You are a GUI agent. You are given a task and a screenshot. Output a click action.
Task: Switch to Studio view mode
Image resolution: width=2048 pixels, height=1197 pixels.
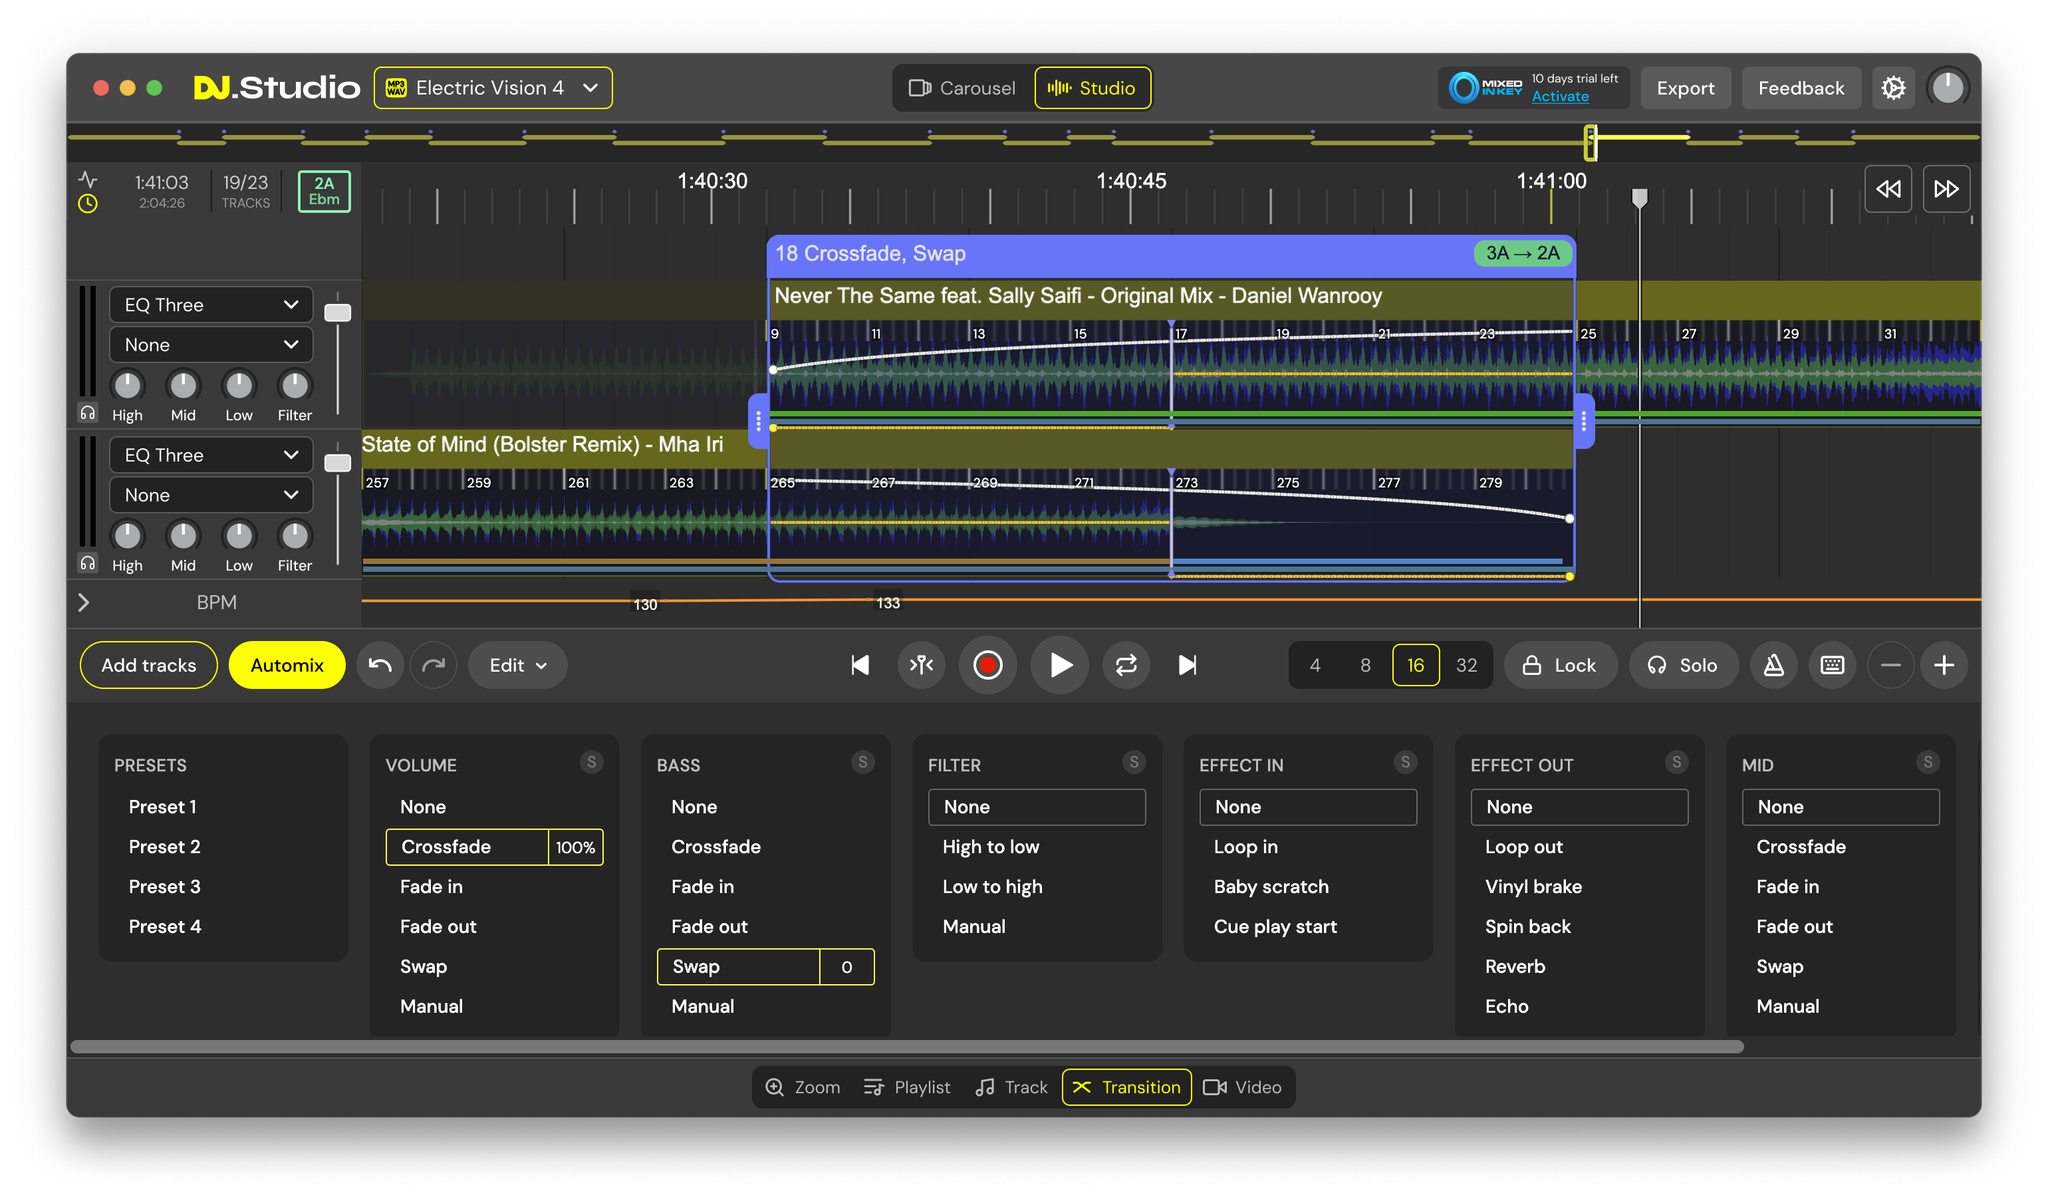tap(1093, 87)
